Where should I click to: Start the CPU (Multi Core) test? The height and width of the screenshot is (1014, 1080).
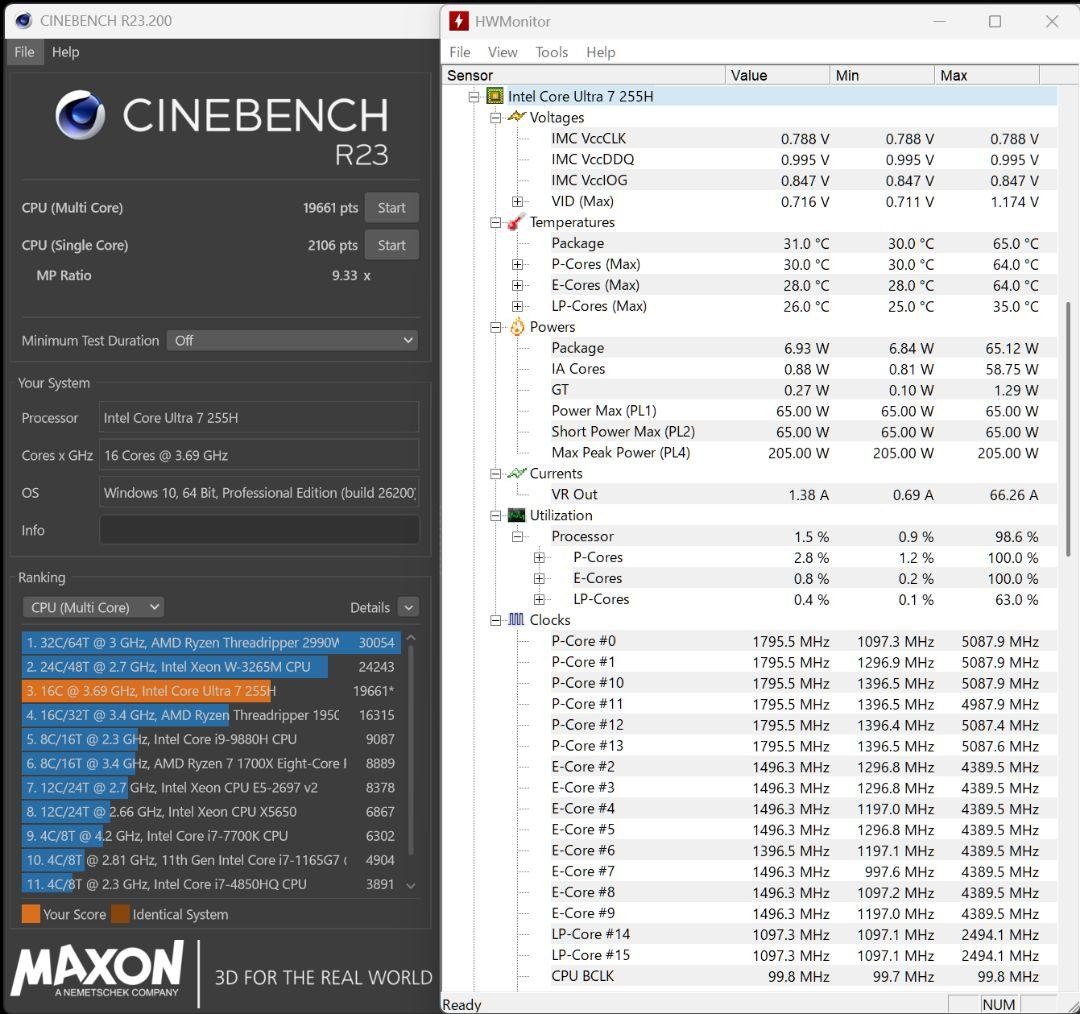391,208
